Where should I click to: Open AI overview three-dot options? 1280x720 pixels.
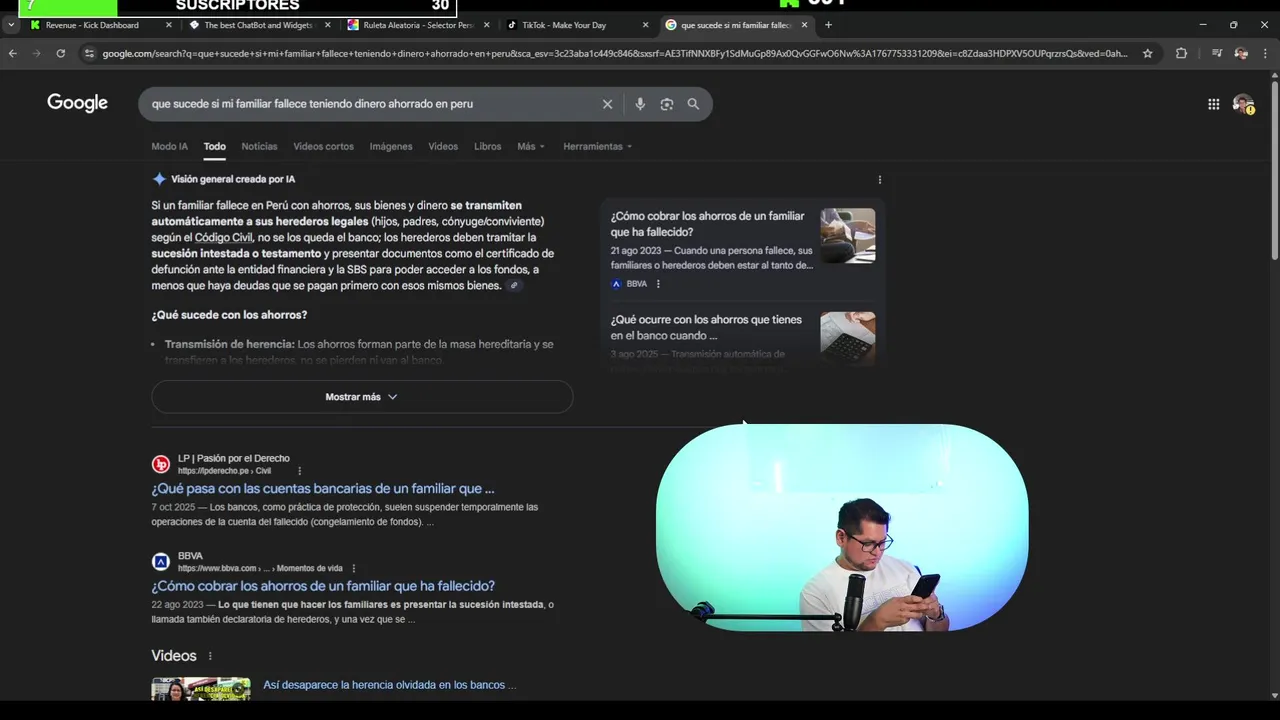(x=880, y=180)
